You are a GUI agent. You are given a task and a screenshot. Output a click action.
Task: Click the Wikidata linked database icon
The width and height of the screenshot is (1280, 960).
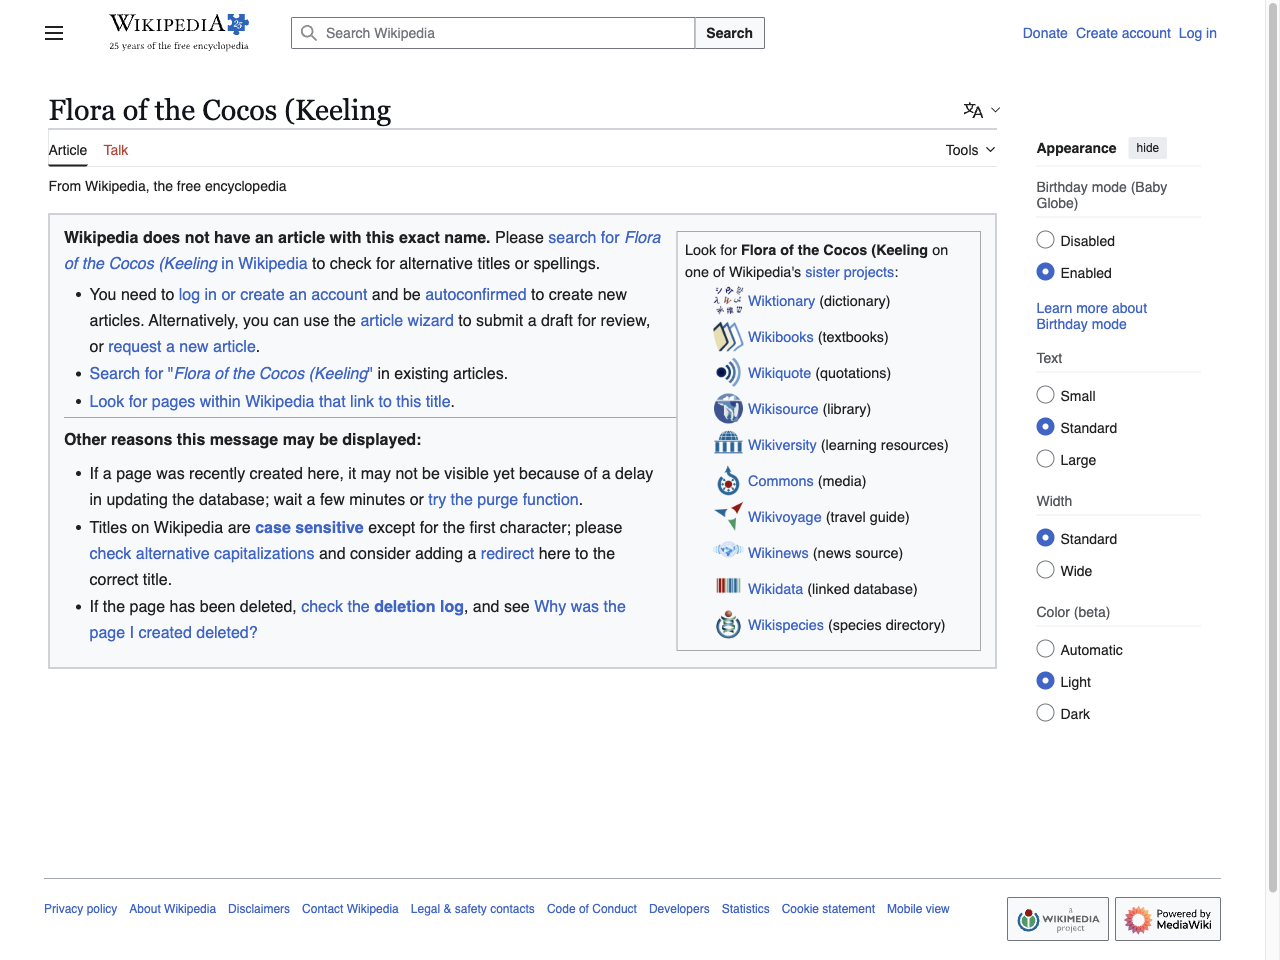click(x=727, y=588)
